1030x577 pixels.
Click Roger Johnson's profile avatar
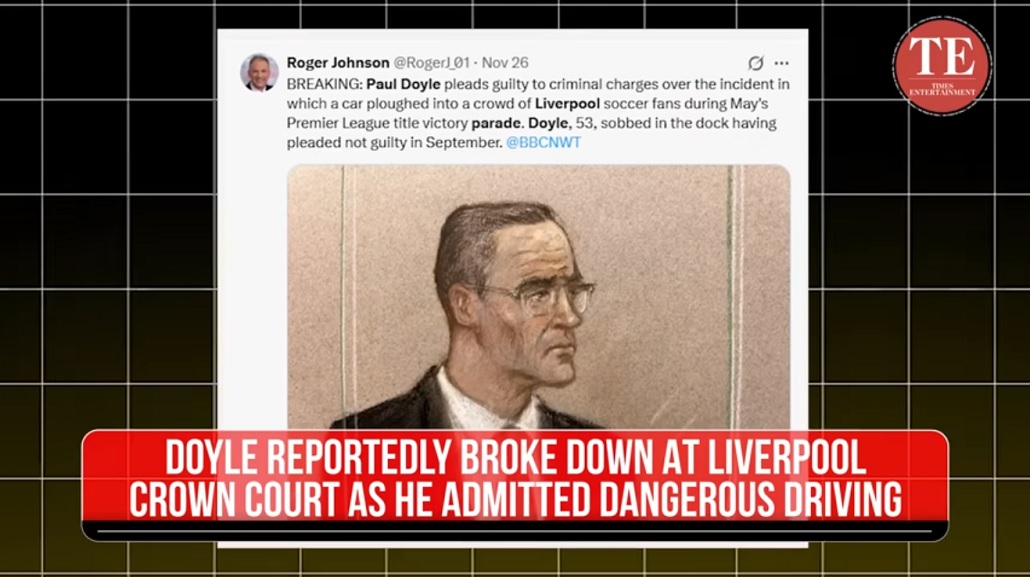[259, 72]
